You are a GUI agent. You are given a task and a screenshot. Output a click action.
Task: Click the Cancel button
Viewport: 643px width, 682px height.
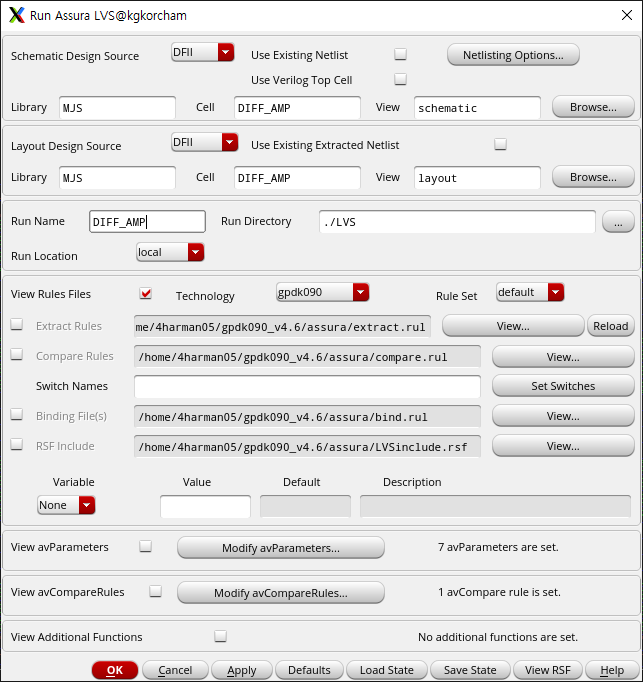click(x=175, y=670)
